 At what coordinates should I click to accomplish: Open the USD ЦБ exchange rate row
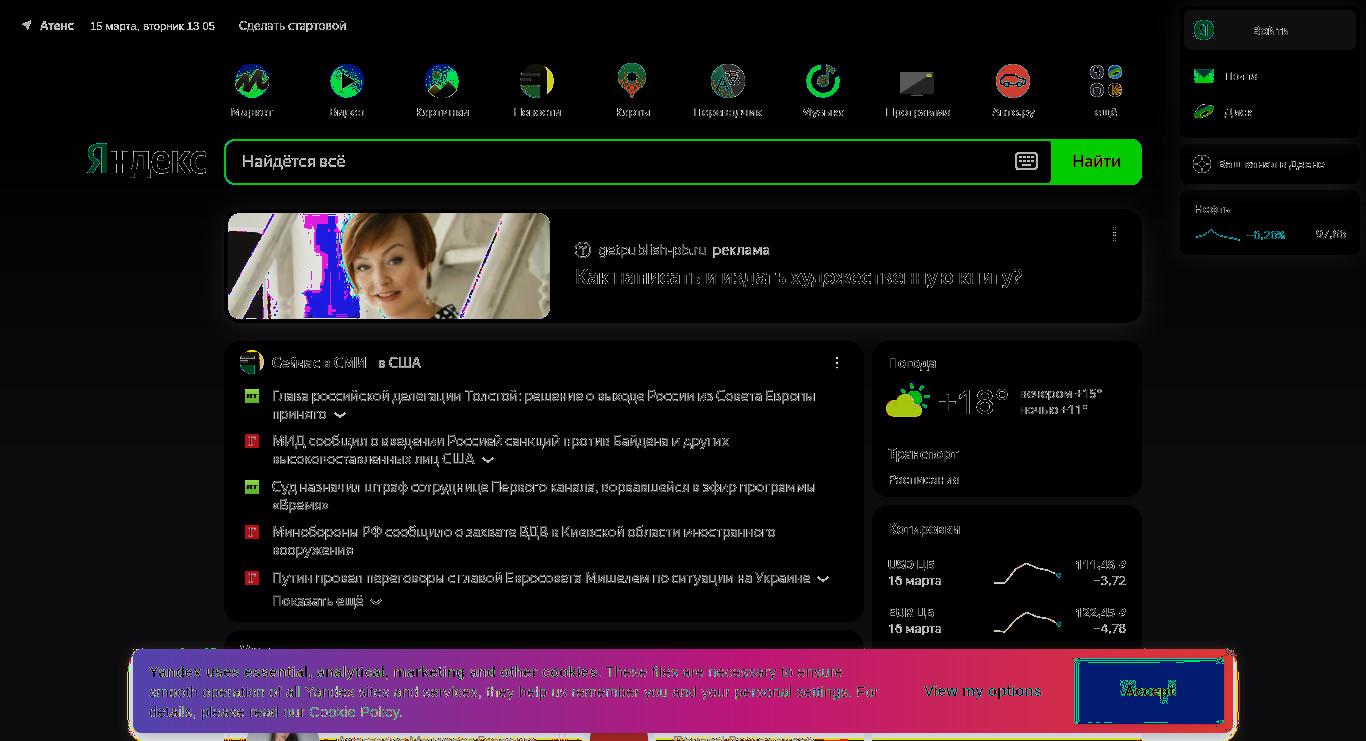click(1007, 573)
